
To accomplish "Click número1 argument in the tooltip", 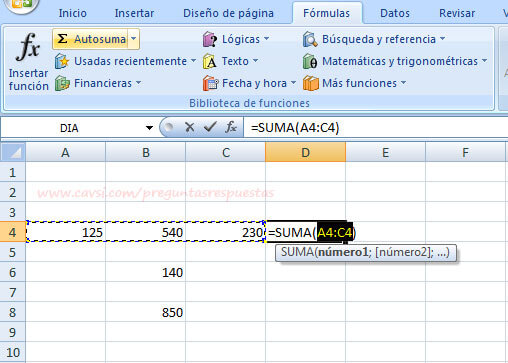I will pyautogui.click(x=343, y=252).
